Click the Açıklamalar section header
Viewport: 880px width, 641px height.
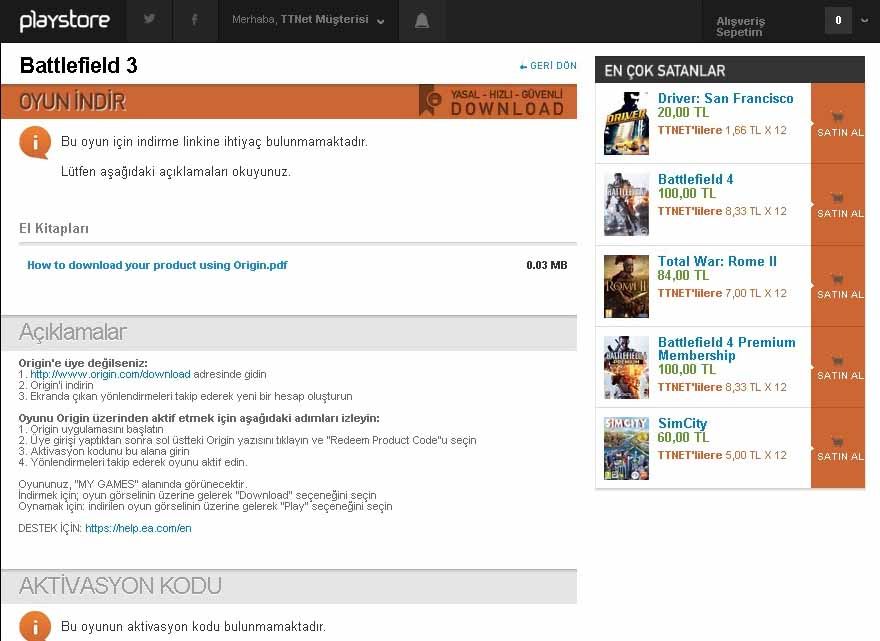click(x=72, y=332)
